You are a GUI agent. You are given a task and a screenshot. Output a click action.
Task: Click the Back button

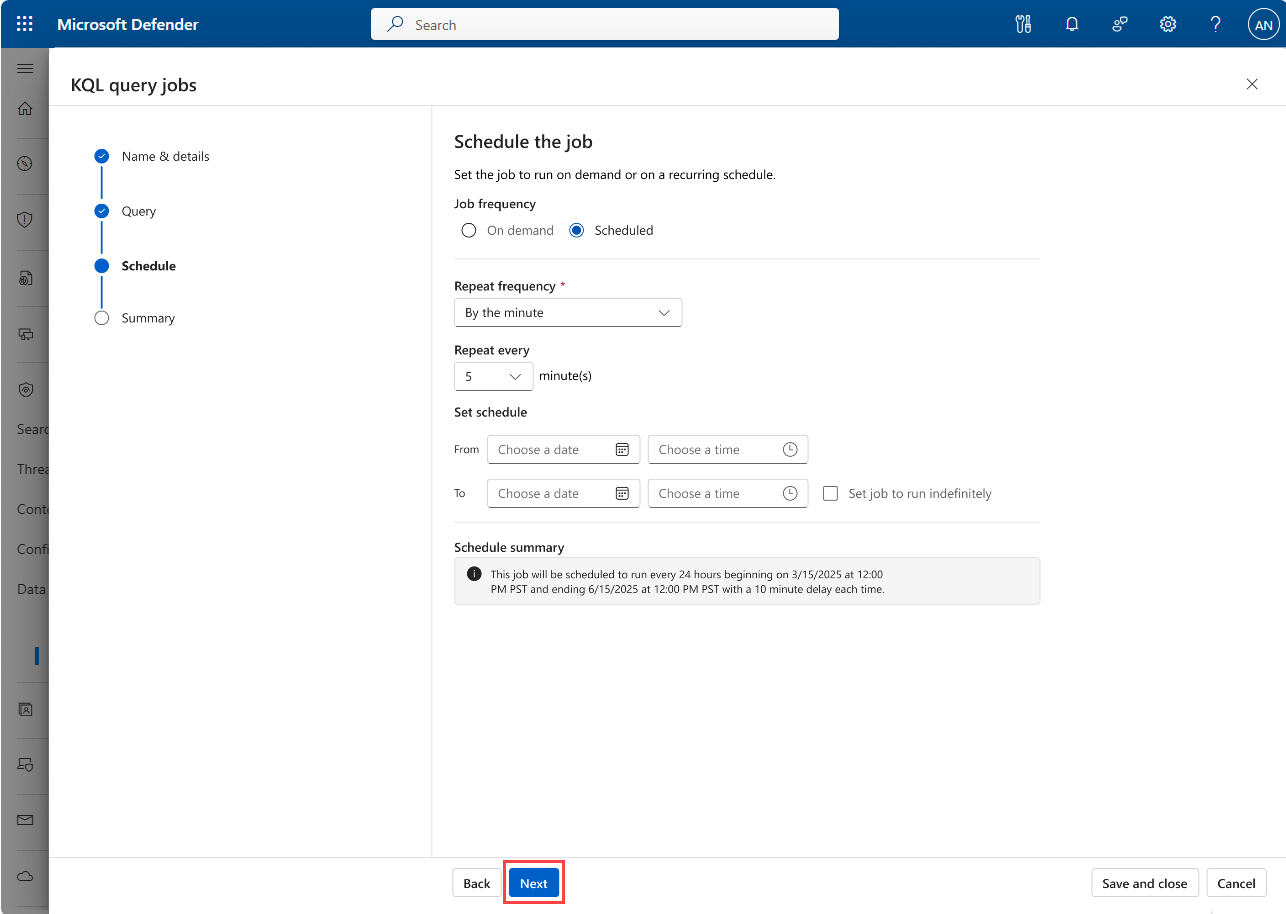tap(477, 883)
